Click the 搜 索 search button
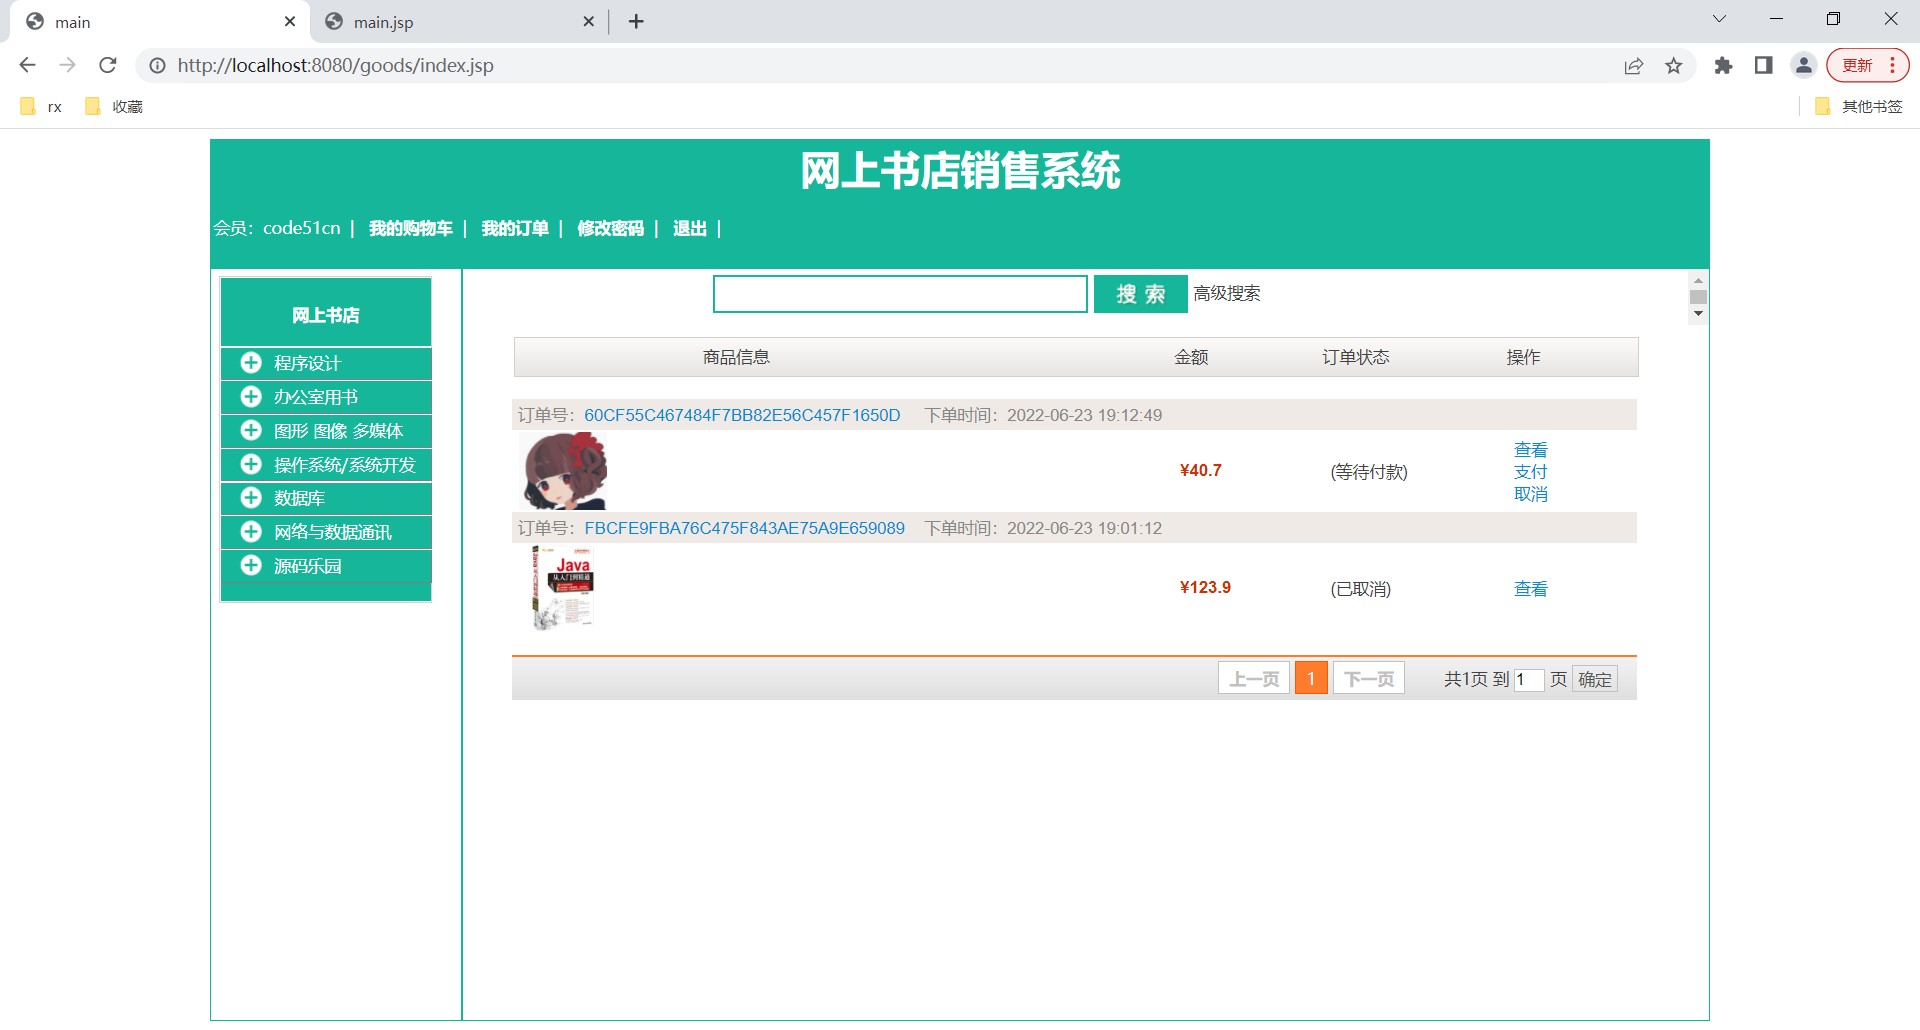 coord(1140,294)
